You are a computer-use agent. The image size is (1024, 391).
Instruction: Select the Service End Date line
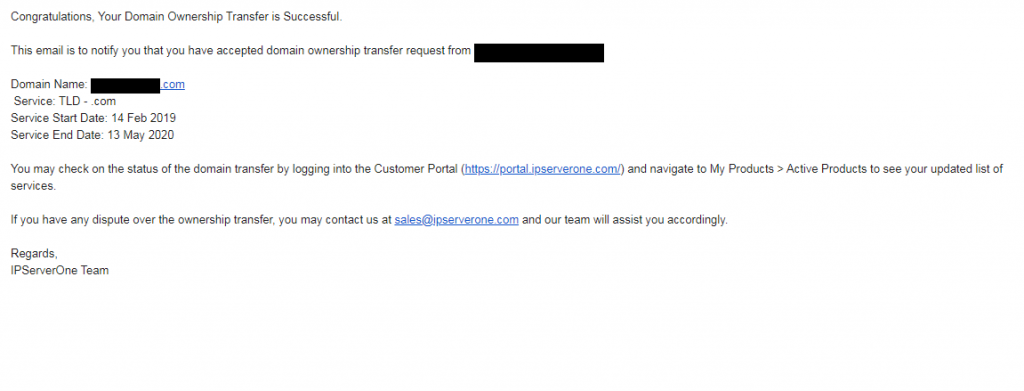tap(92, 135)
